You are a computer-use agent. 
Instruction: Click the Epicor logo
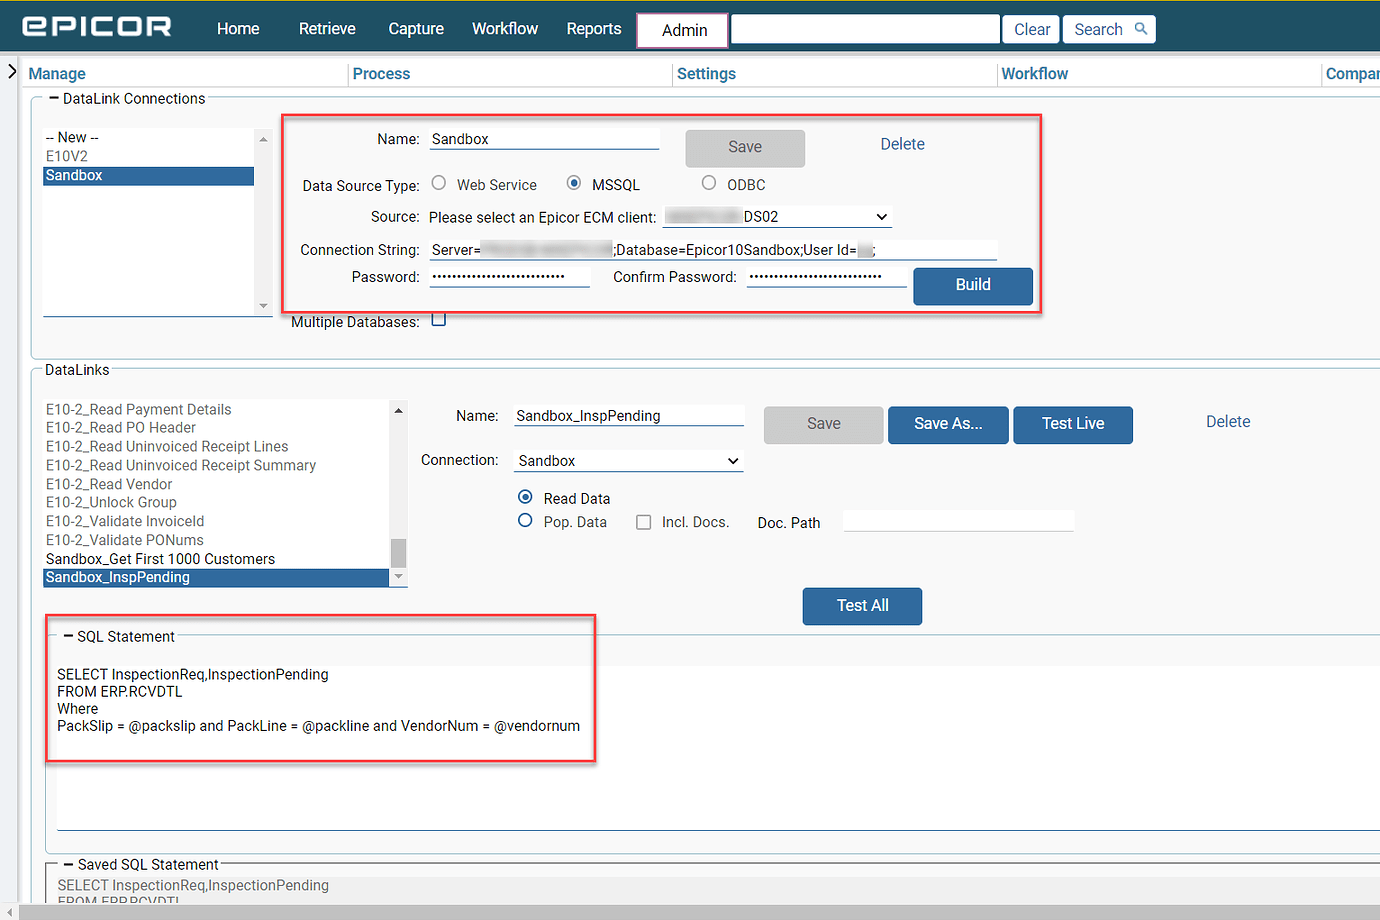pos(96,27)
